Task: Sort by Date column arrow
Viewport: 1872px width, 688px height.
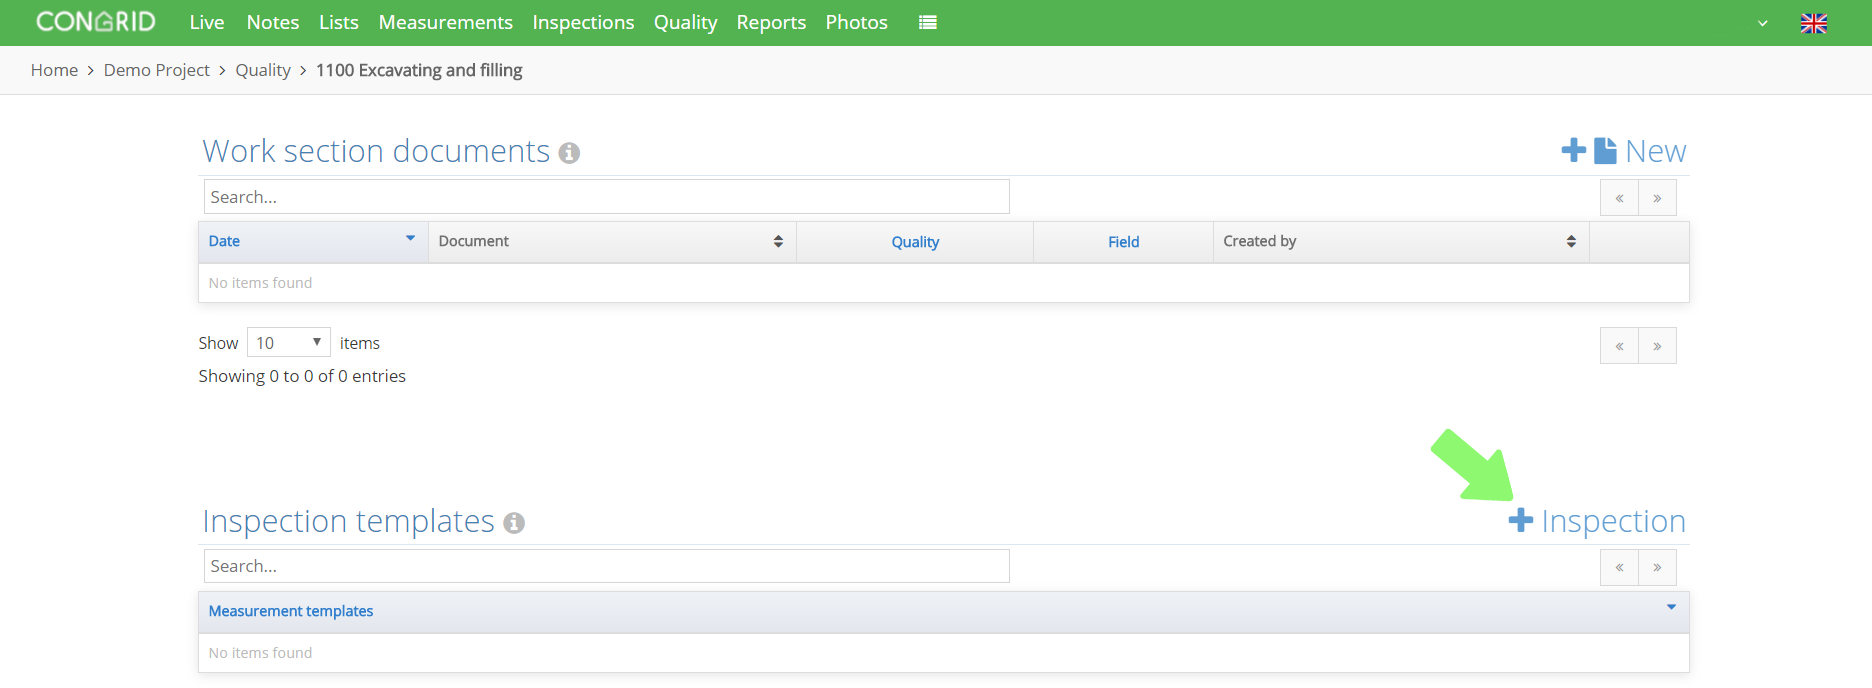Action: click(410, 238)
